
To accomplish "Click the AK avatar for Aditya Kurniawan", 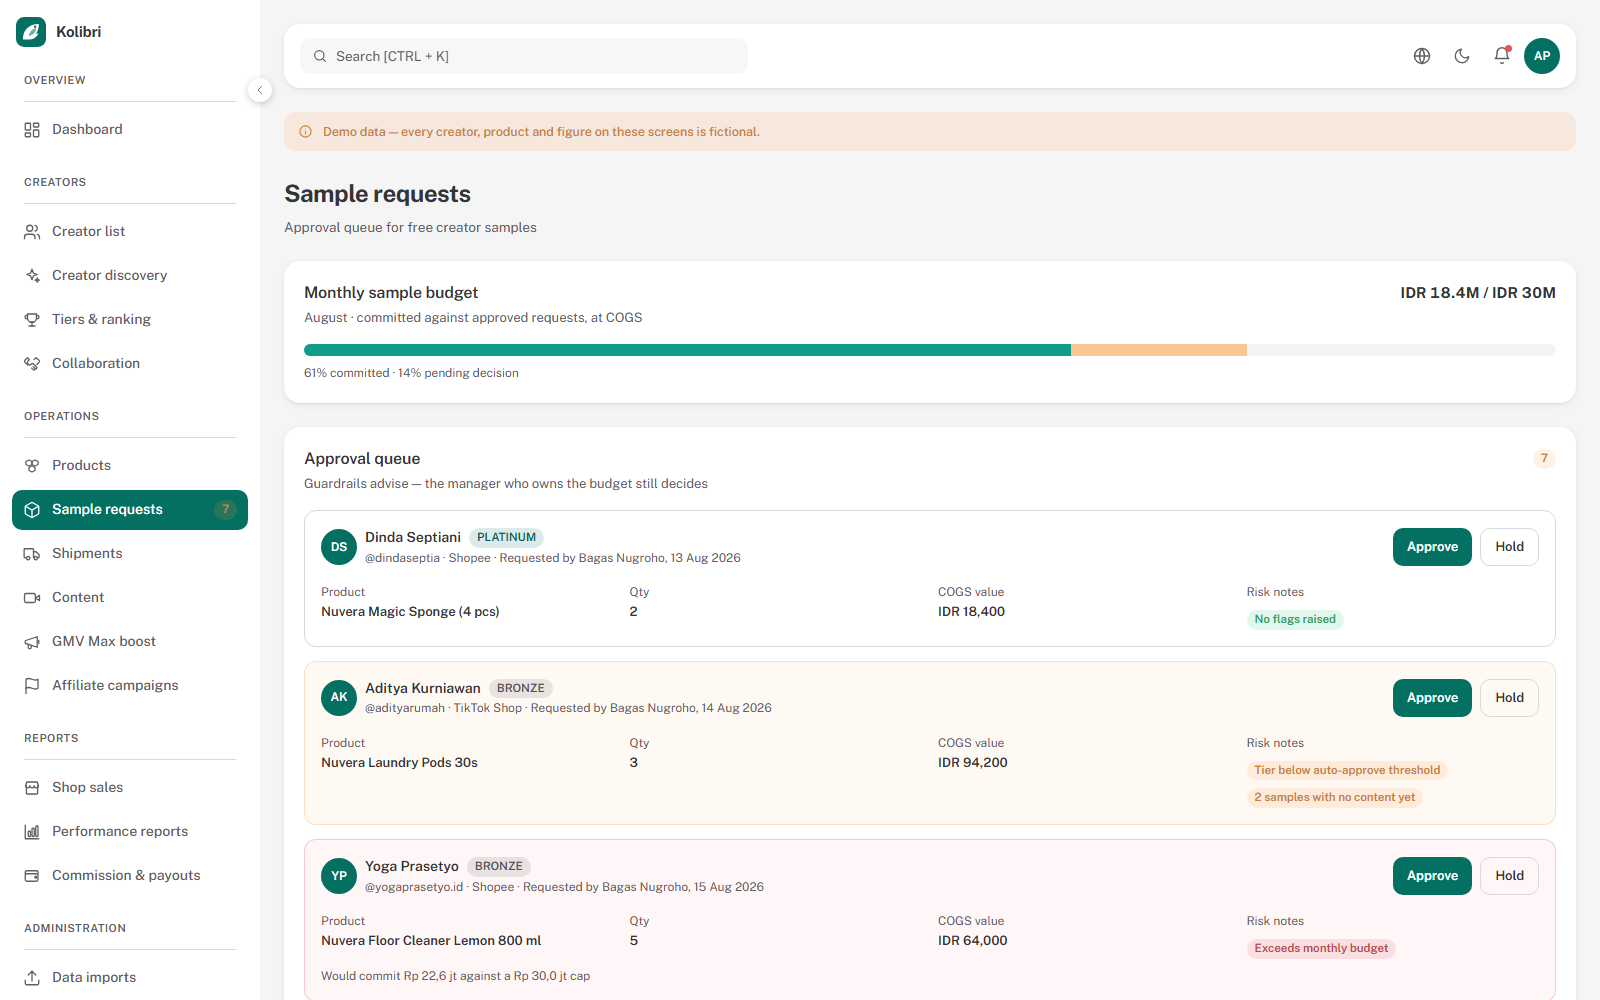I will tap(339, 698).
